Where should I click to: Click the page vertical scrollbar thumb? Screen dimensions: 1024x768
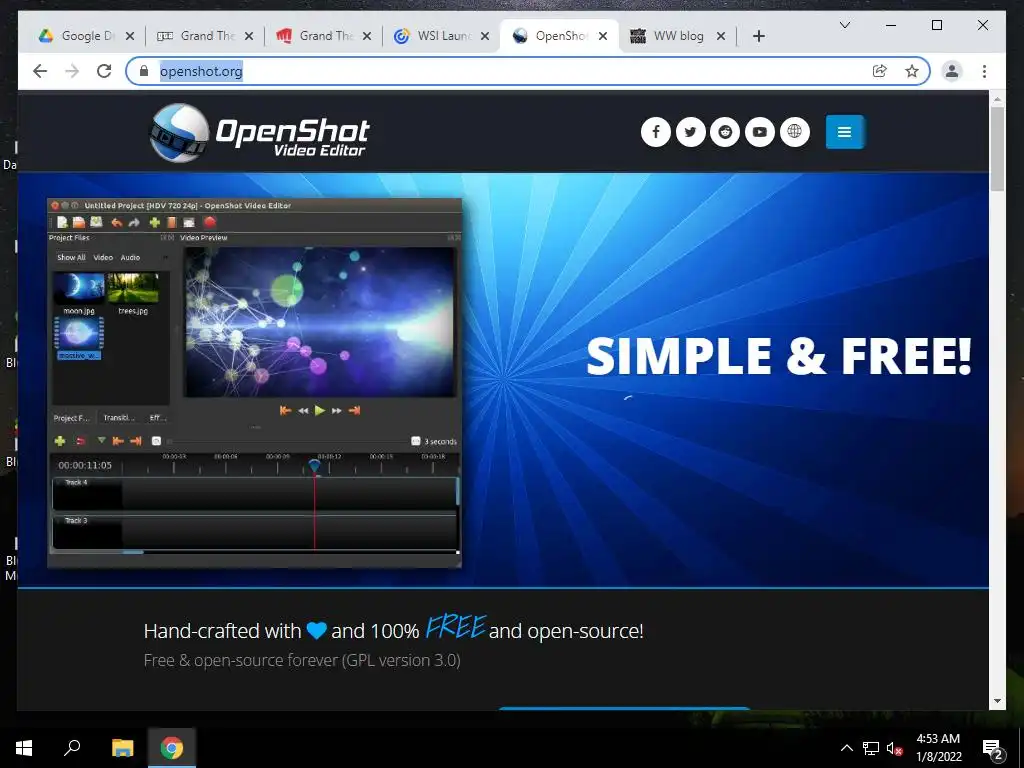pyautogui.click(x=997, y=148)
